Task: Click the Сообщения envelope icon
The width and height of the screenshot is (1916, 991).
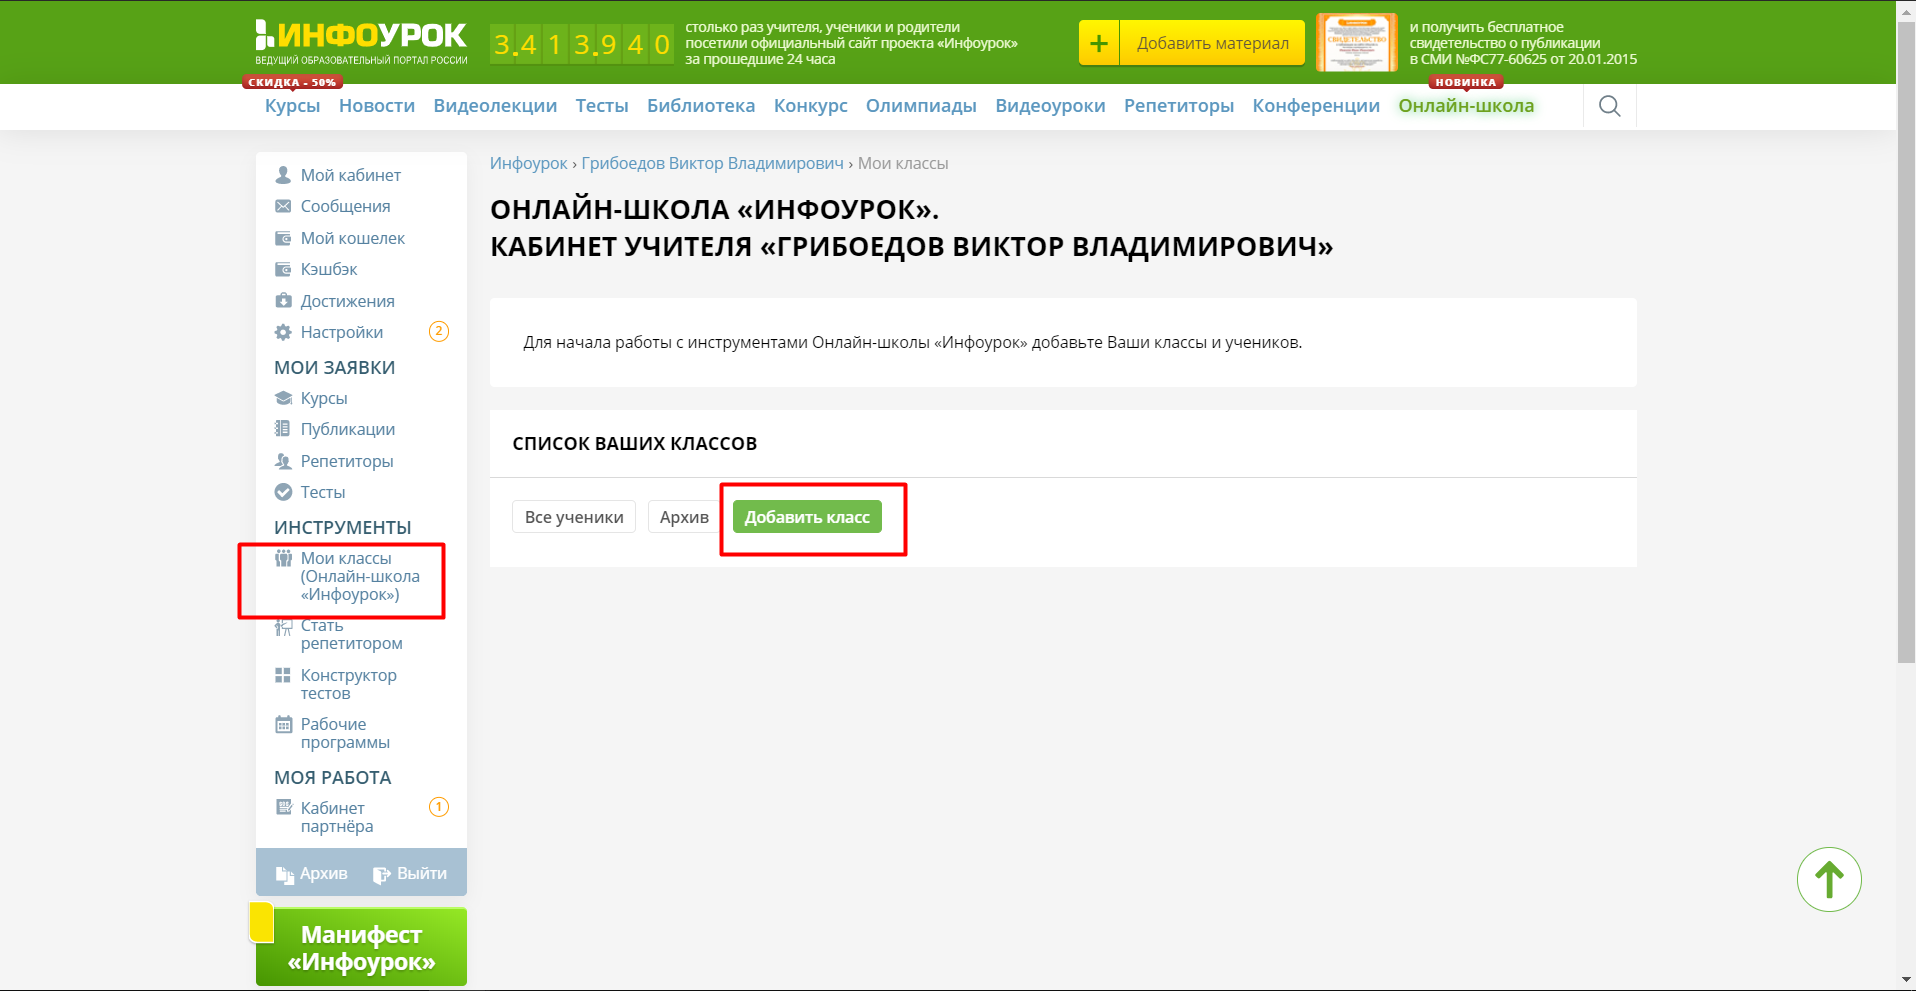Action: (283, 206)
